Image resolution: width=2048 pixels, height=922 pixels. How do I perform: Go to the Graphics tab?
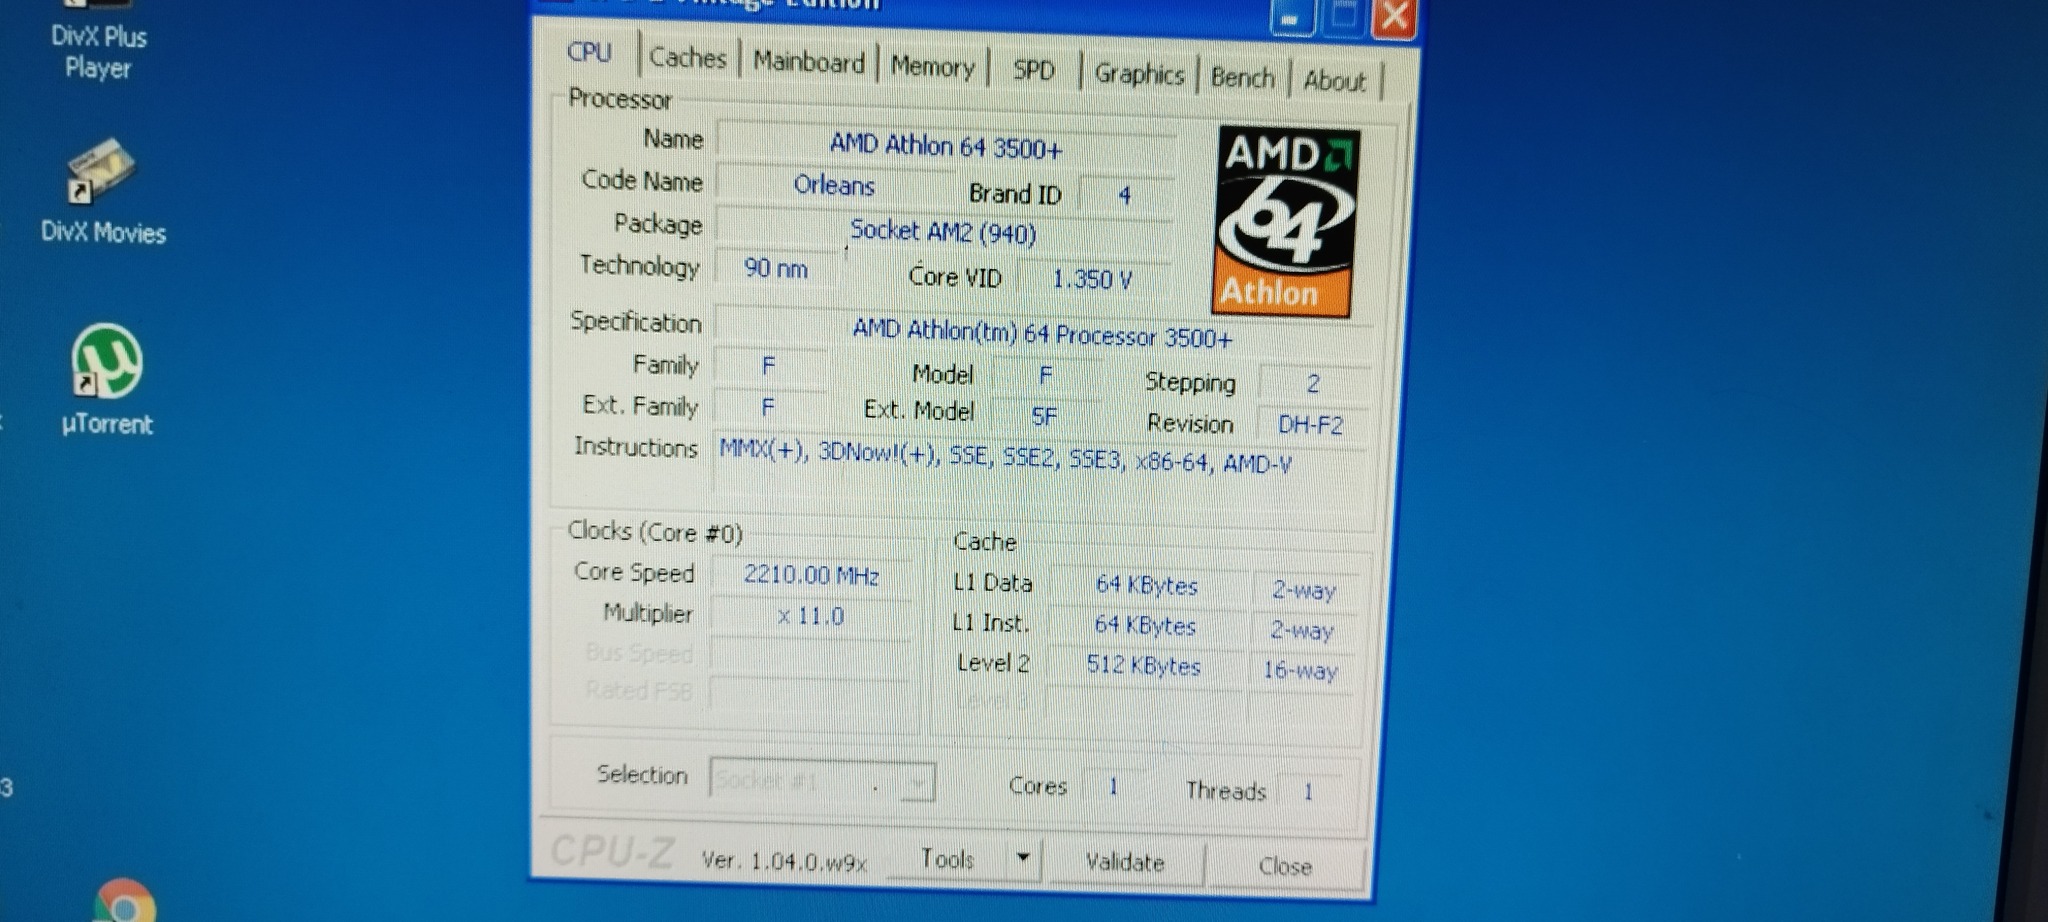(1139, 74)
